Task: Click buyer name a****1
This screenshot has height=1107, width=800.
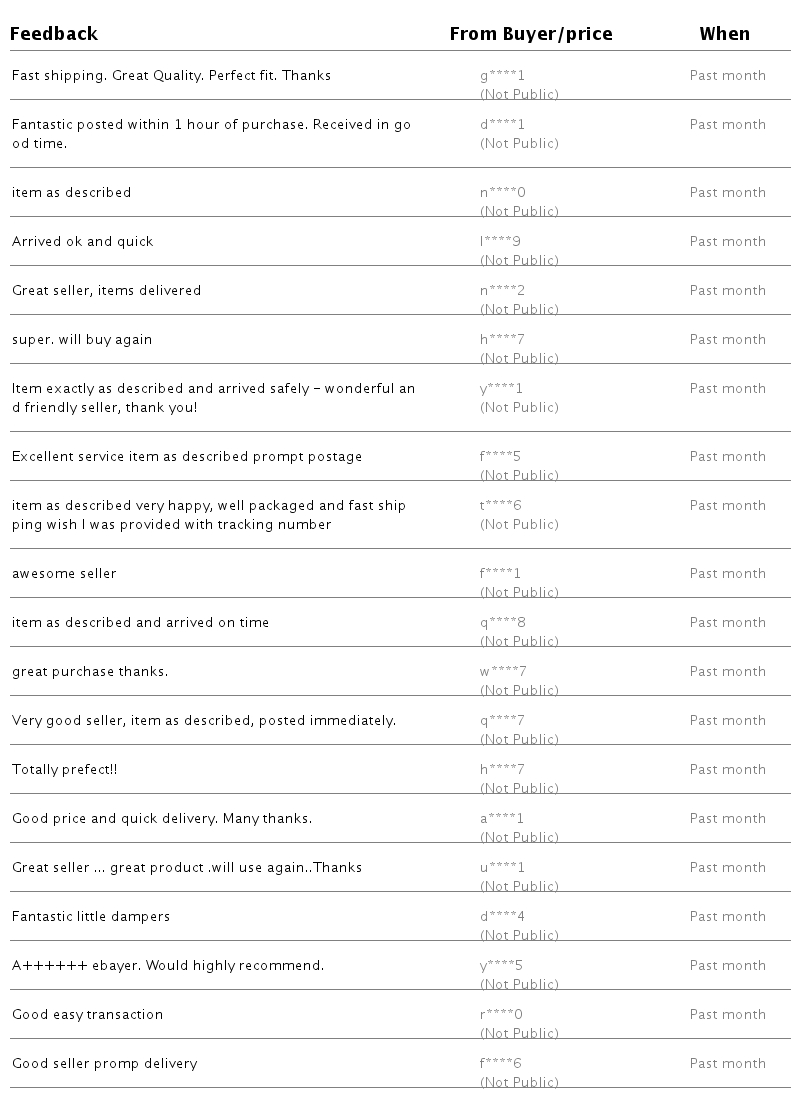Action: point(502,819)
